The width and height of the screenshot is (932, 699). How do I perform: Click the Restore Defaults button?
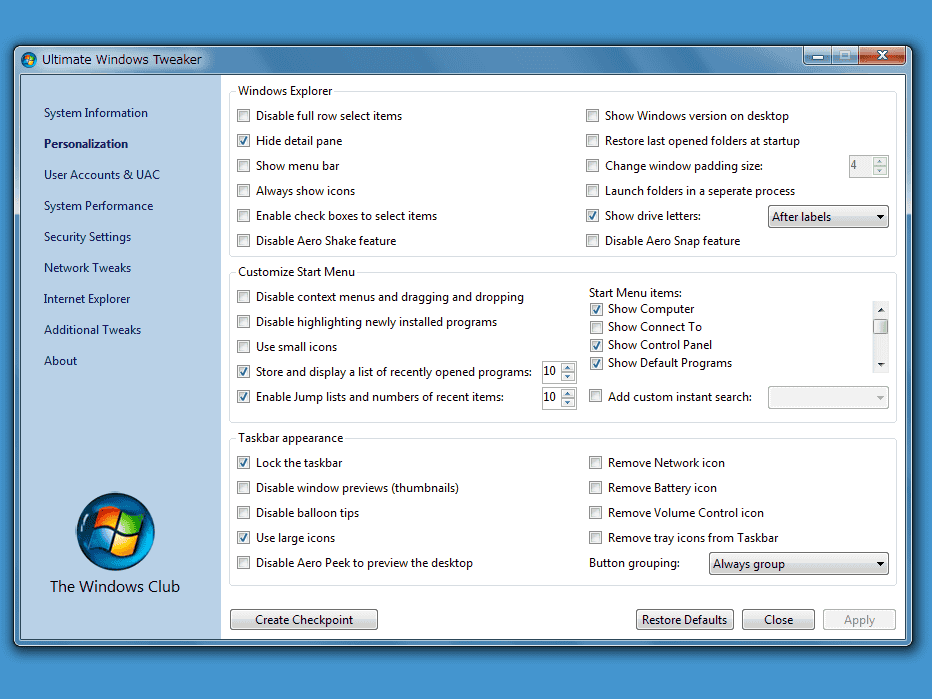684,619
